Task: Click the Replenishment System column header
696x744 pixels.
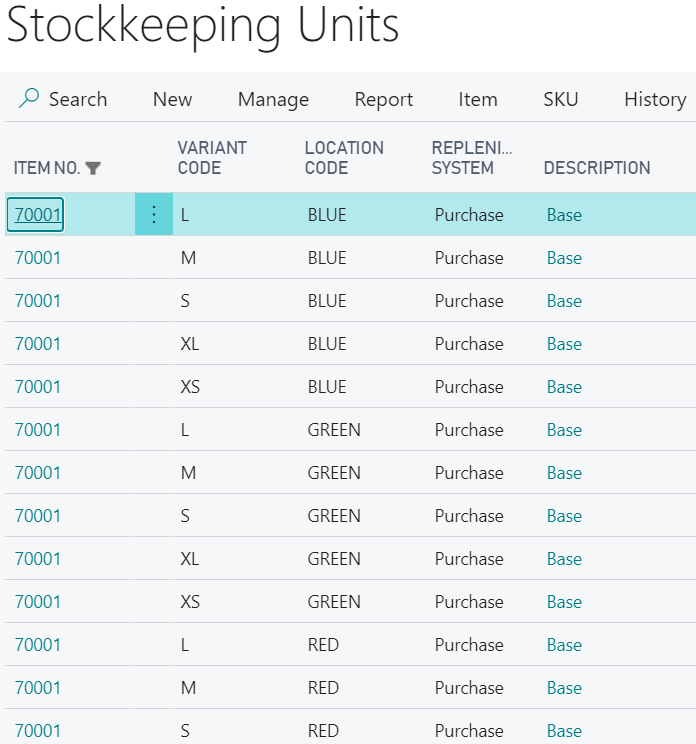Action: point(472,158)
